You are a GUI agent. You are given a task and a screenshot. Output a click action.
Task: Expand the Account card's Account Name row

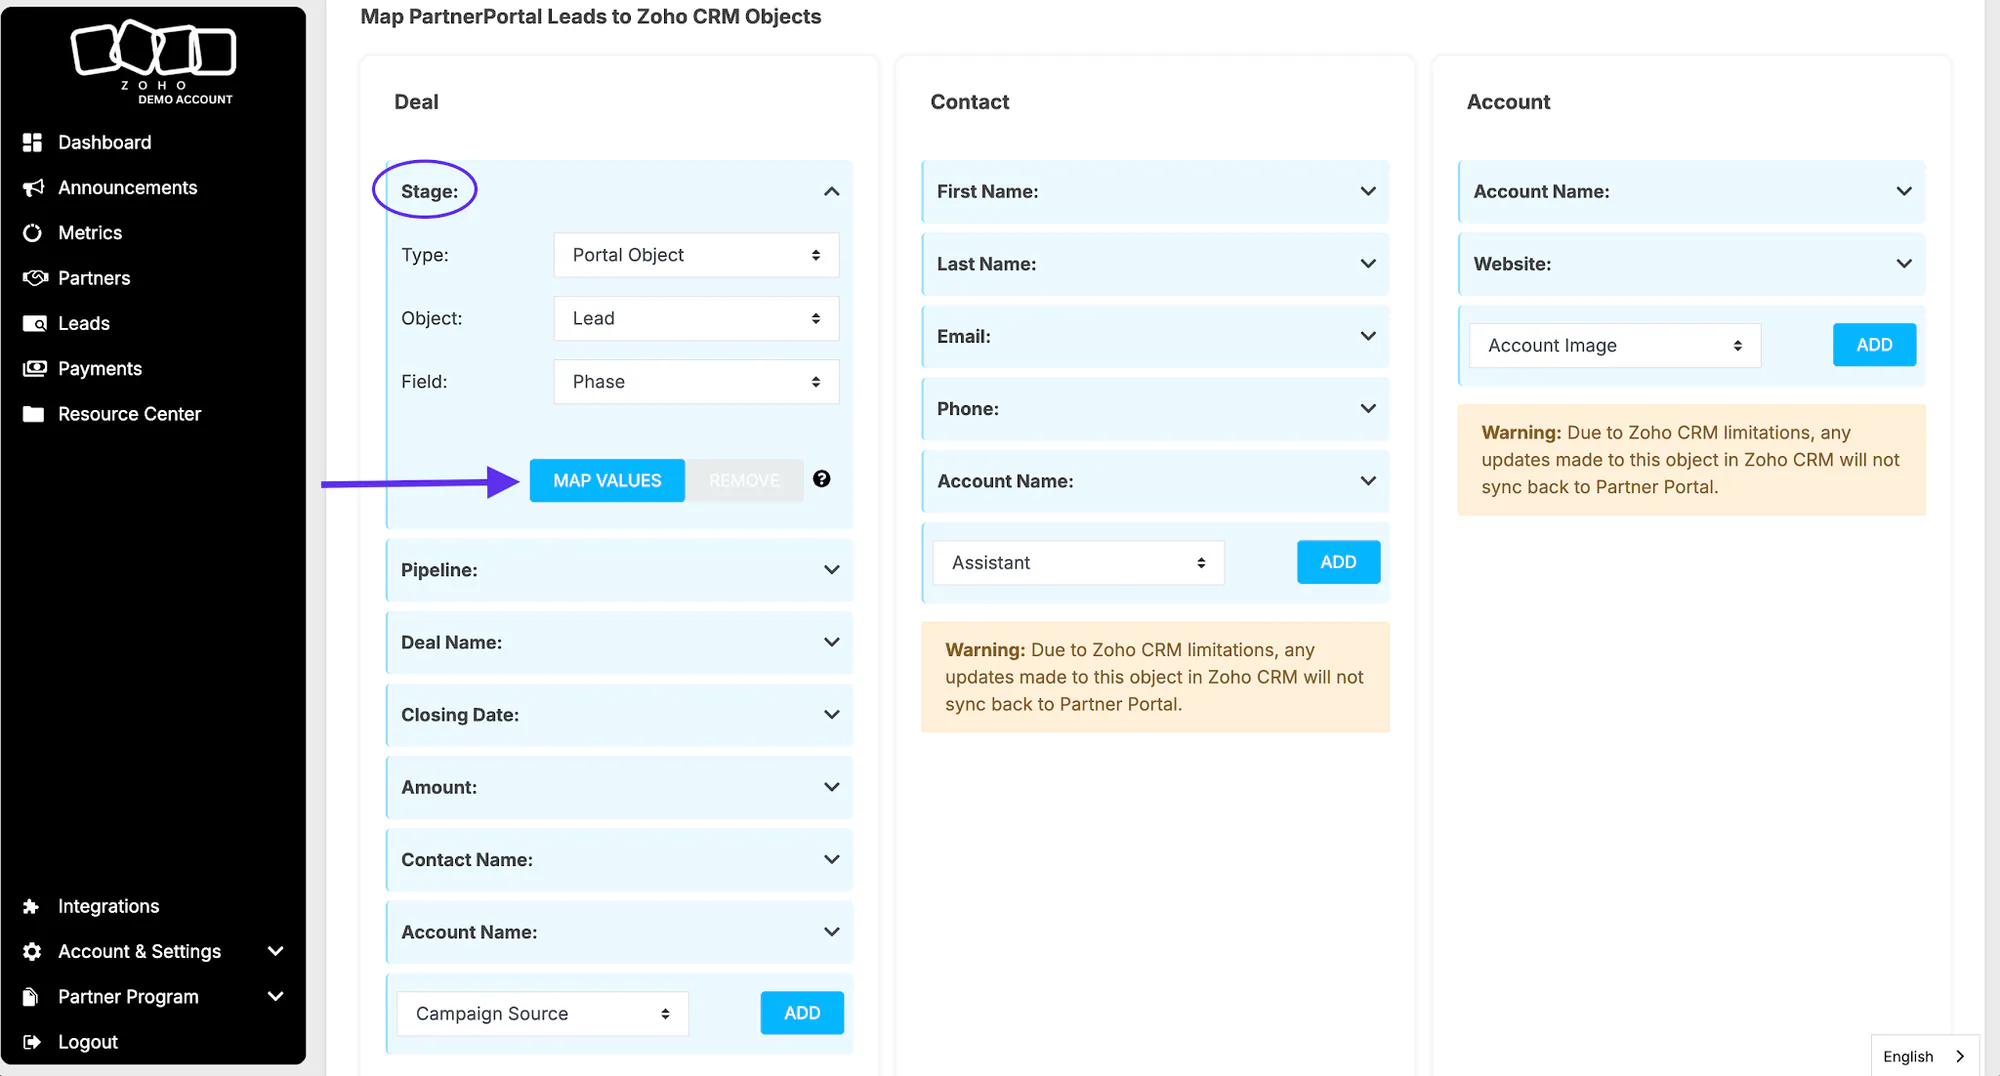pyautogui.click(x=1692, y=191)
